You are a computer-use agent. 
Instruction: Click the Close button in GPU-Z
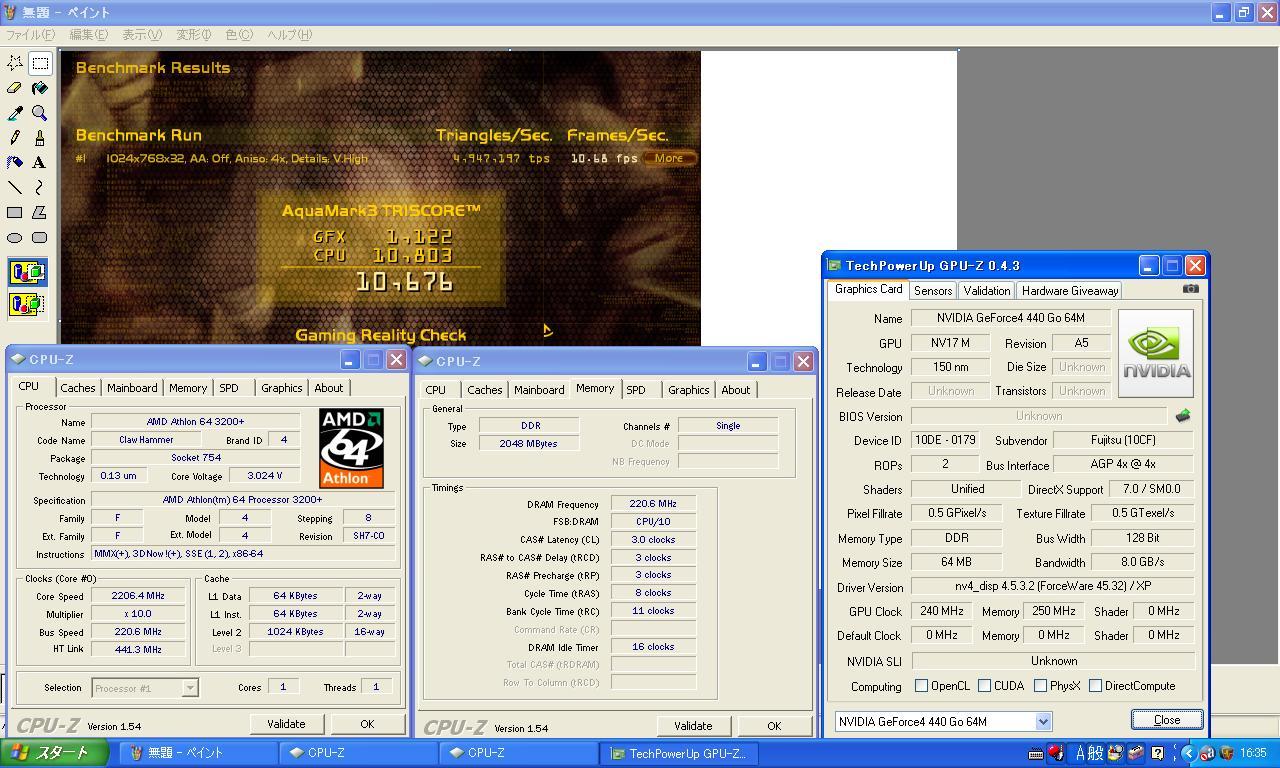[x=1167, y=720]
